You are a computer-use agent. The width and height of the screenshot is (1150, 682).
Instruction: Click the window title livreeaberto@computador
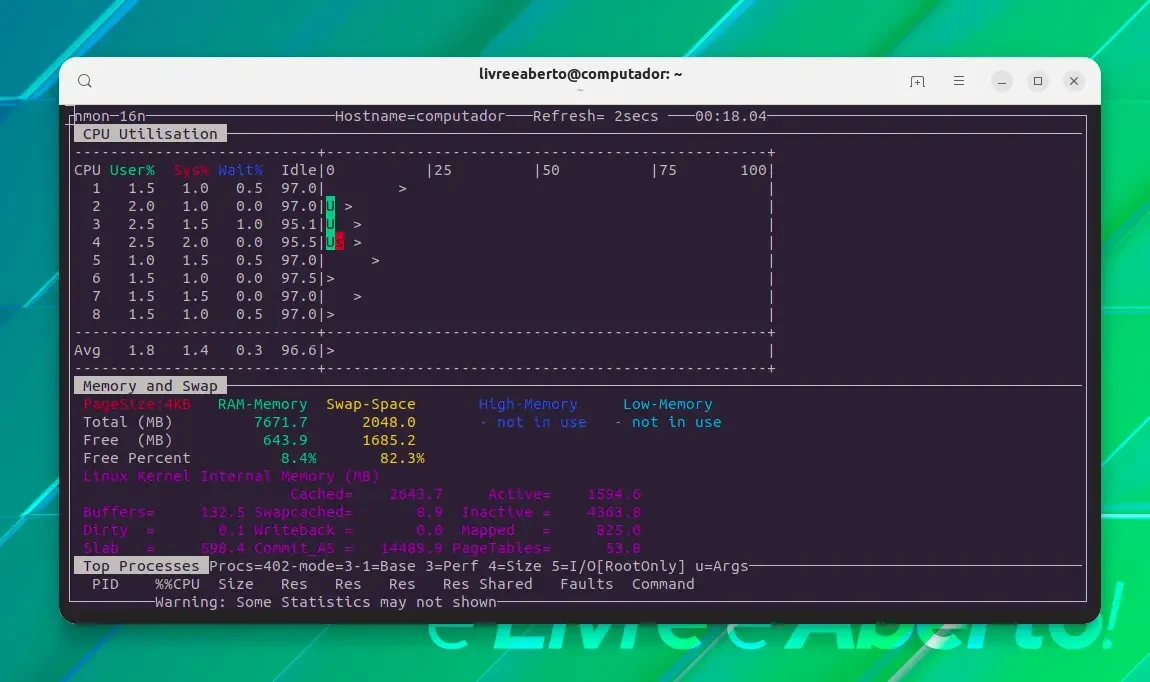[x=580, y=74]
